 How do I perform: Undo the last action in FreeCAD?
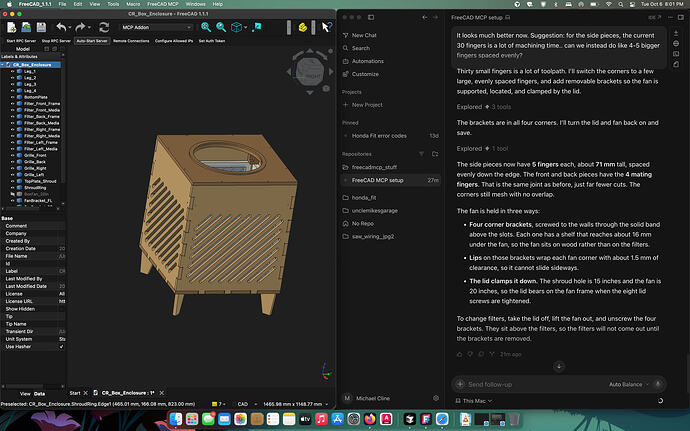point(61,27)
